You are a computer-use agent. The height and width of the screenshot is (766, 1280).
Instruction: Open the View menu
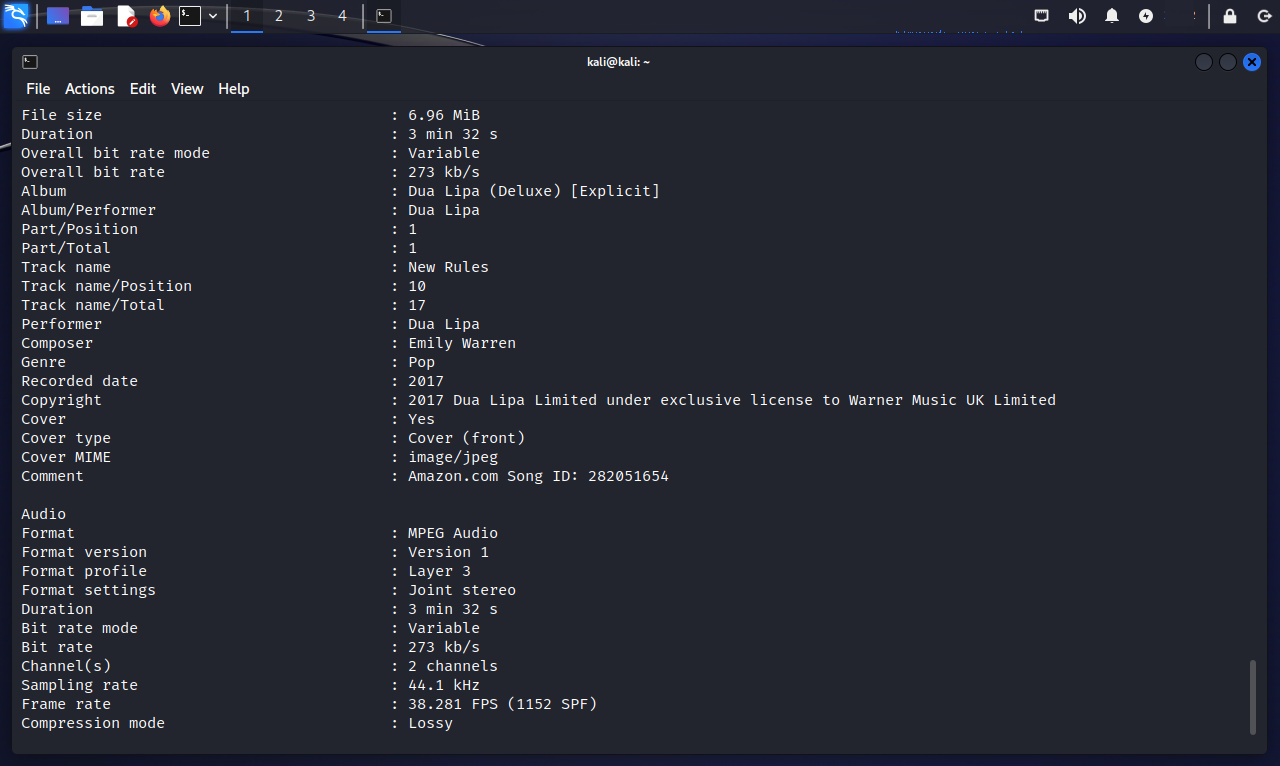pos(187,89)
